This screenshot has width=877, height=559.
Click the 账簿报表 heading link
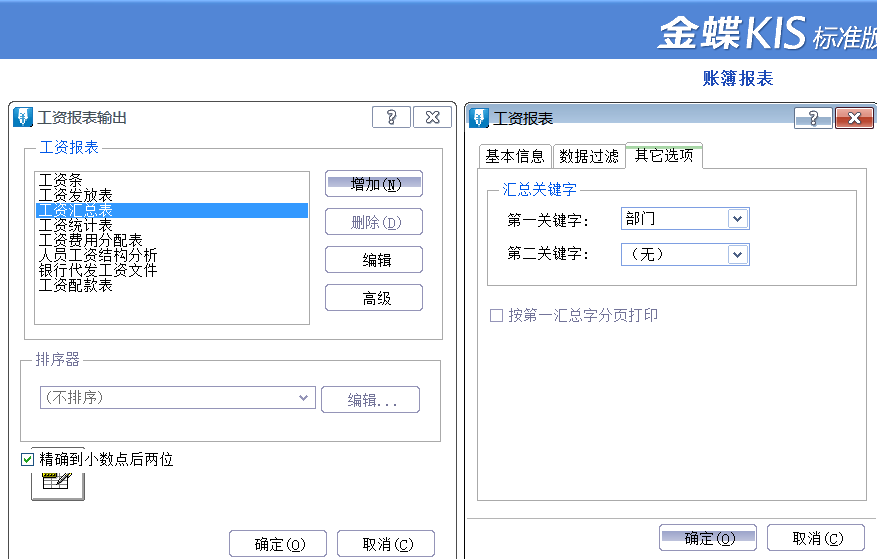coord(738,78)
